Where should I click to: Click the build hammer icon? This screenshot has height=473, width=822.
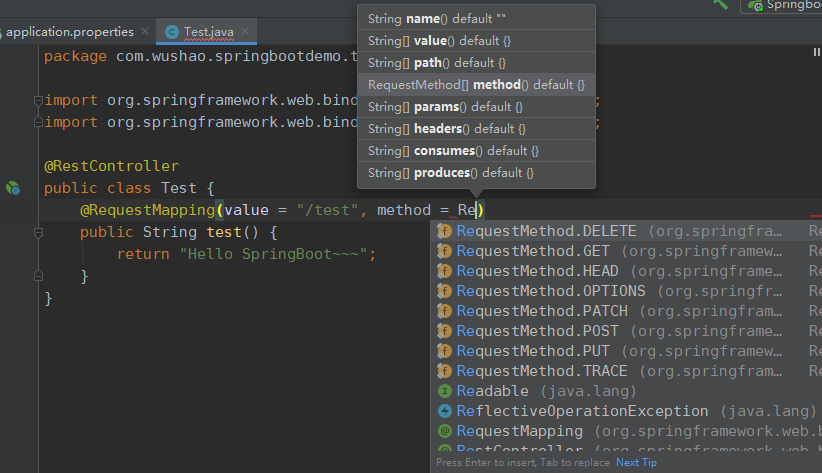pyautogui.click(x=720, y=4)
